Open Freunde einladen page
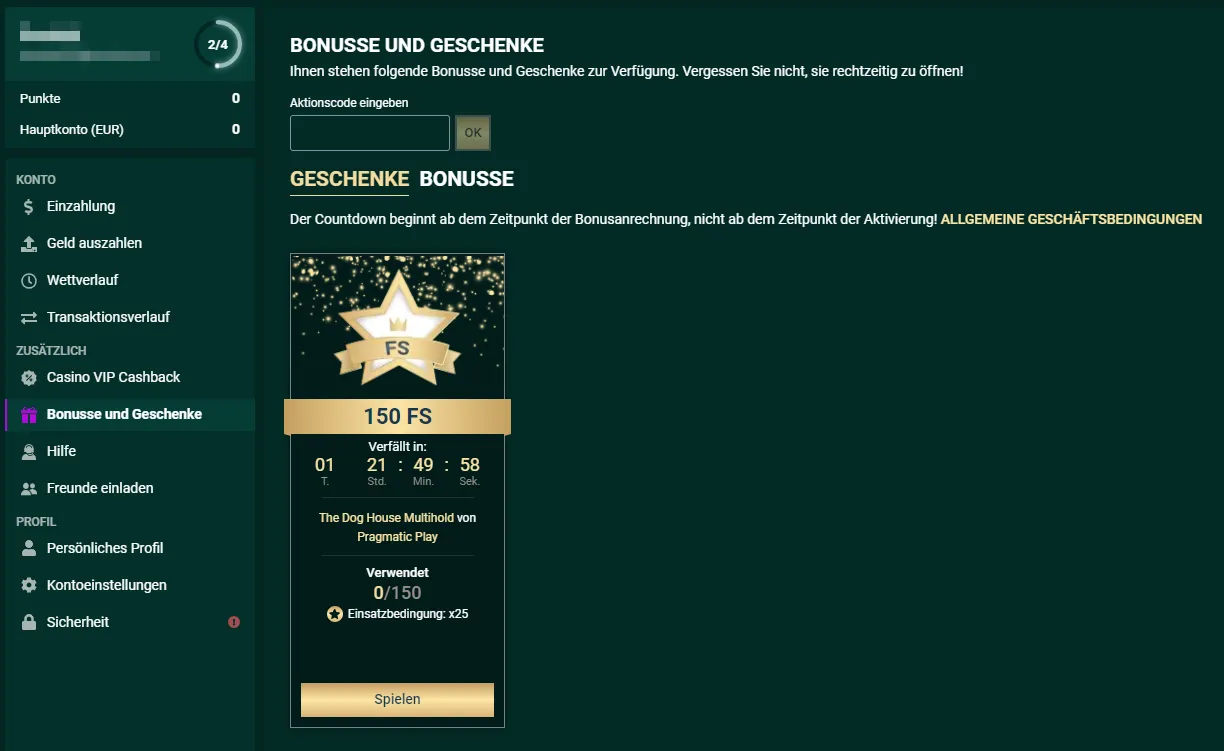Screen dimensions: 1224x751 point(130,488)
